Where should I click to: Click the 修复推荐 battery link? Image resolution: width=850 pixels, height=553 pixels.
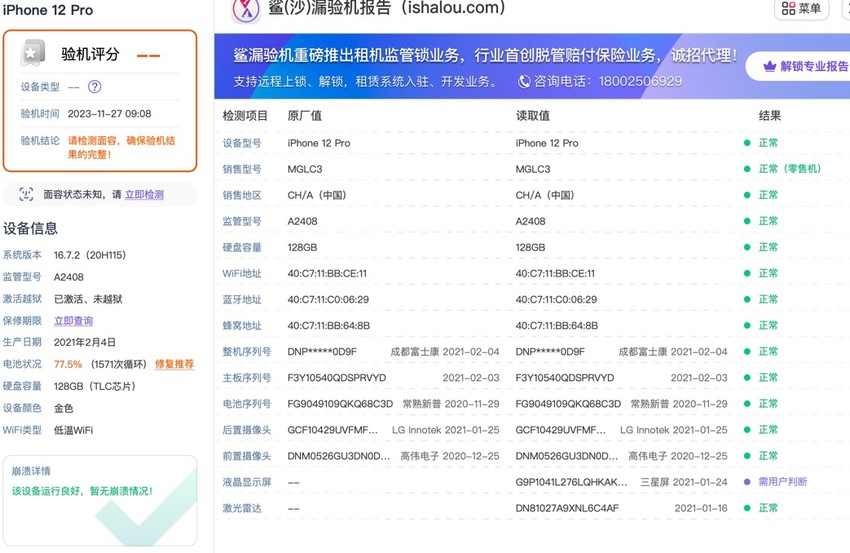[174, 364]
